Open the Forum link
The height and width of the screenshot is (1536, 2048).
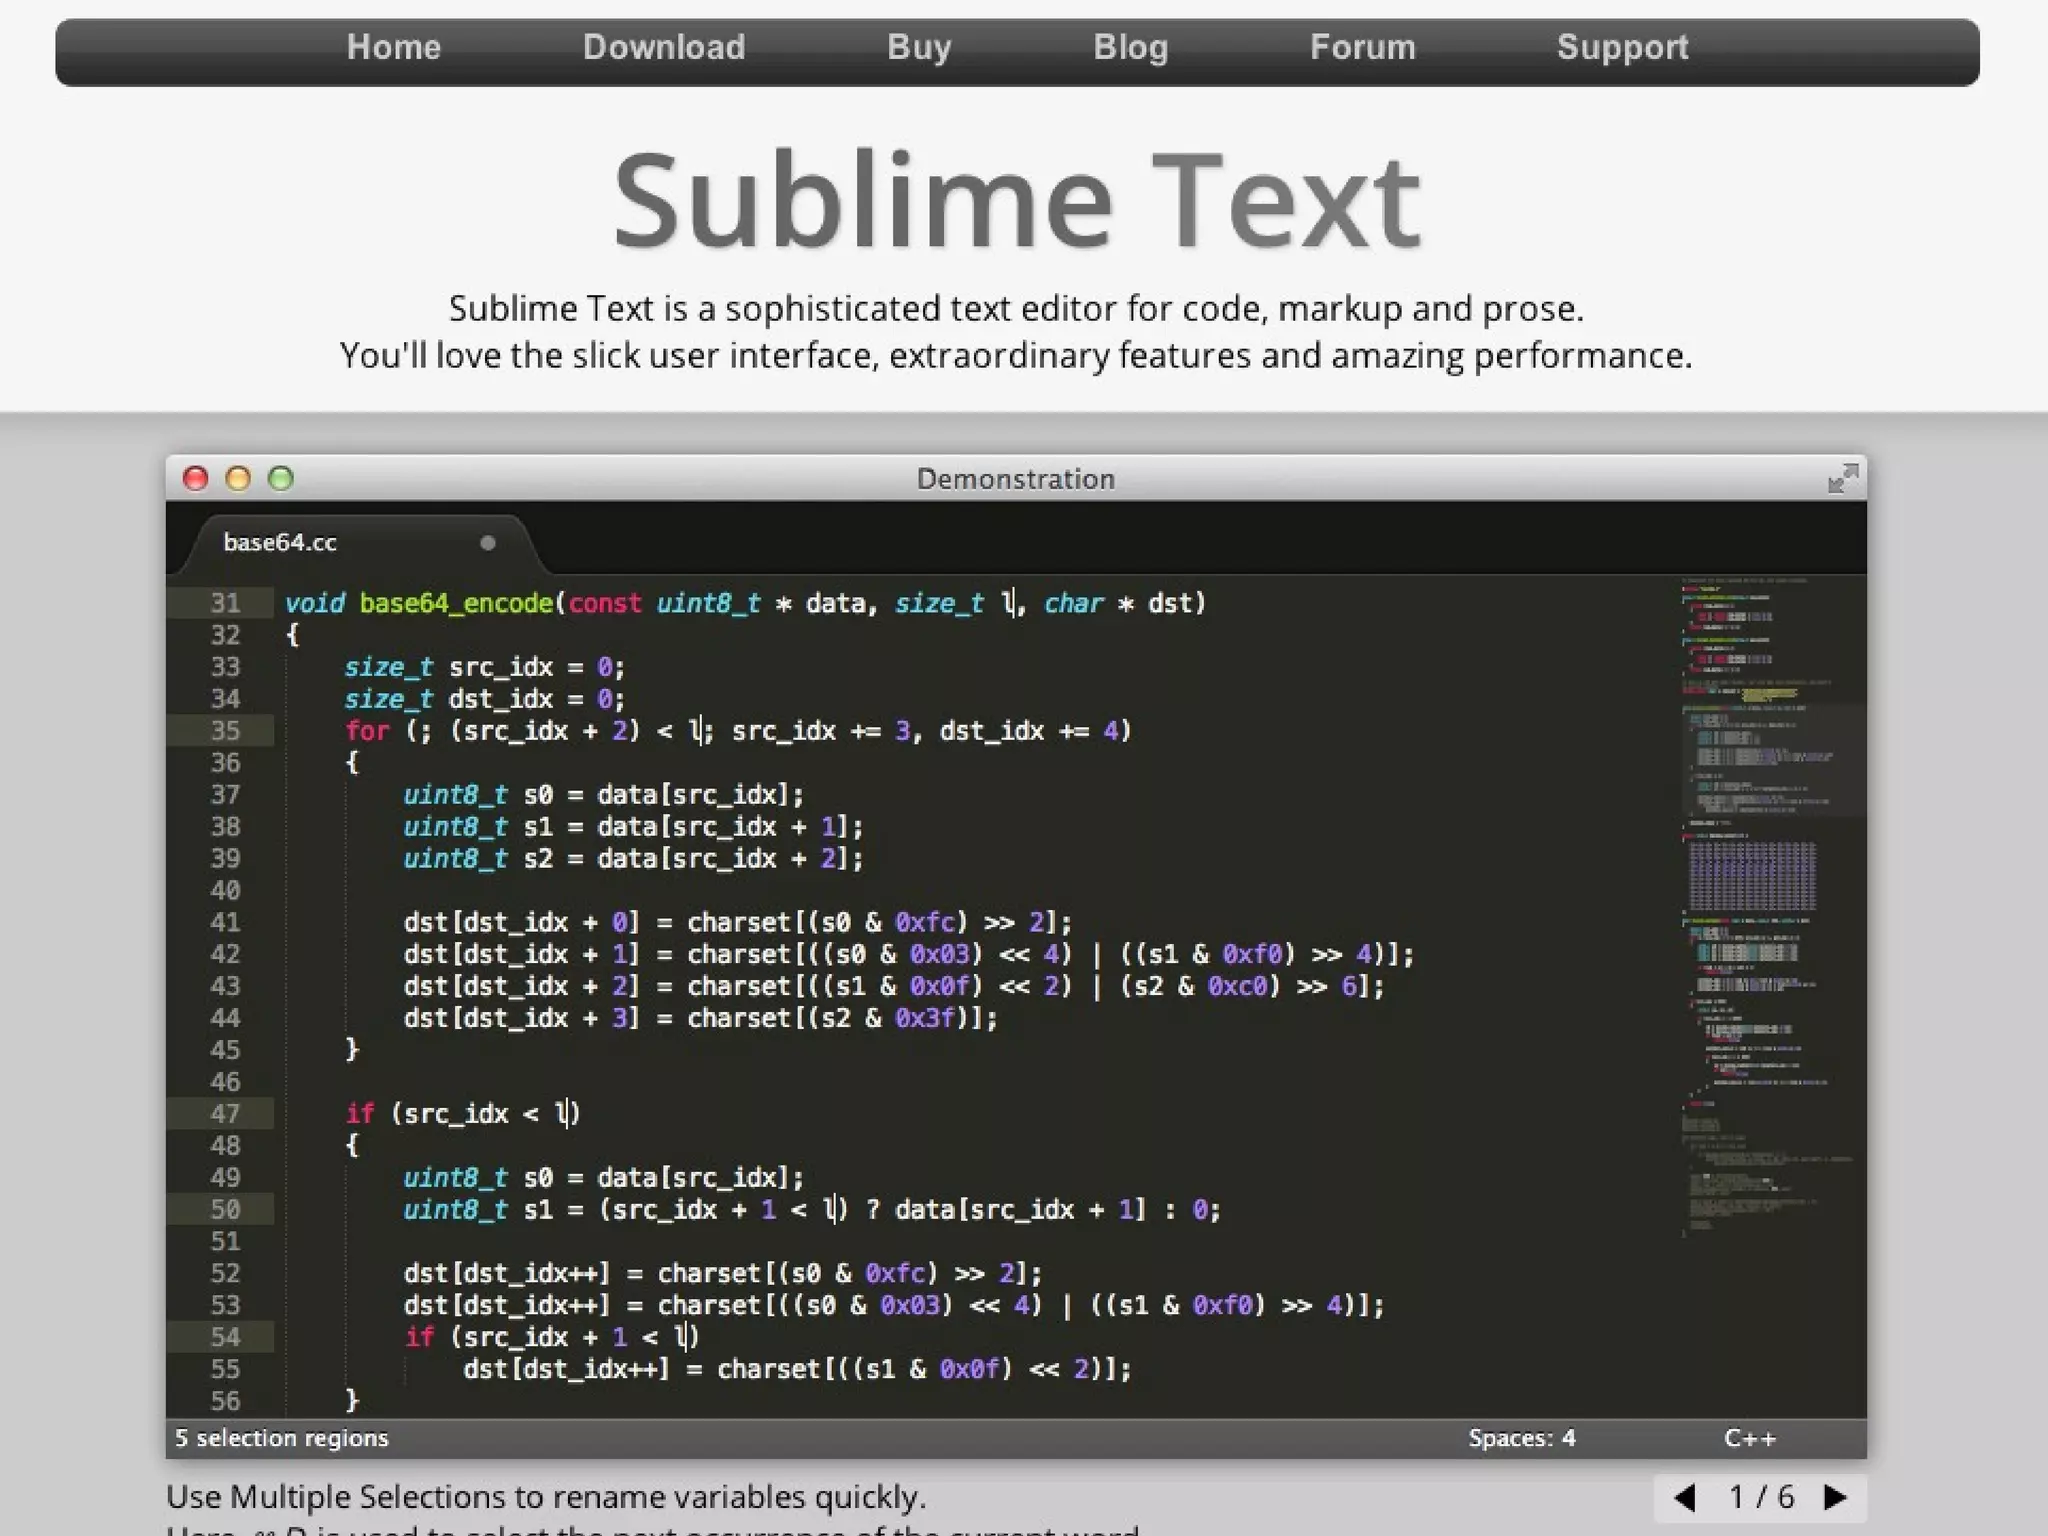tap(1363, 47)
